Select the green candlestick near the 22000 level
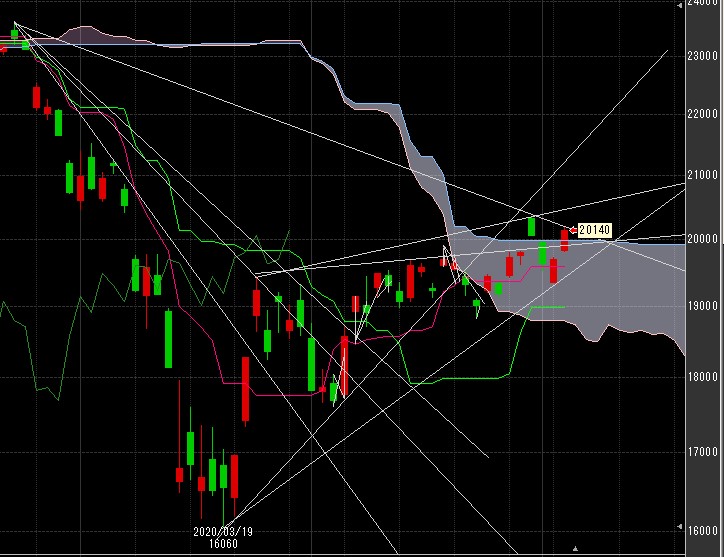Screen dimensions: 724x557 (58, 124)
